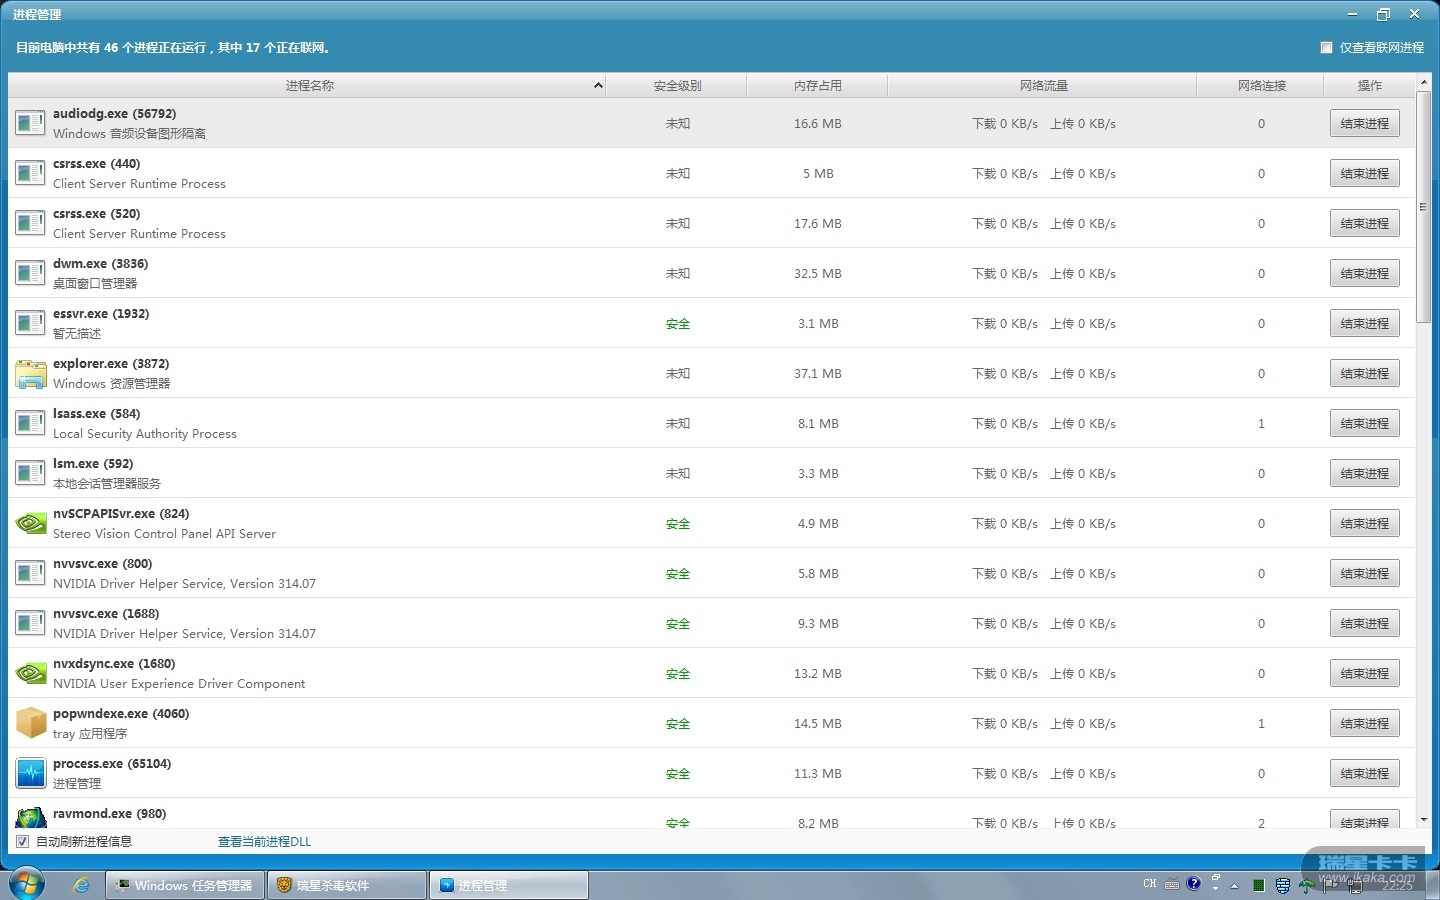Click the audiodg.exe process icon
Screen dimensions: 1440x900
(x=31, y=123)
